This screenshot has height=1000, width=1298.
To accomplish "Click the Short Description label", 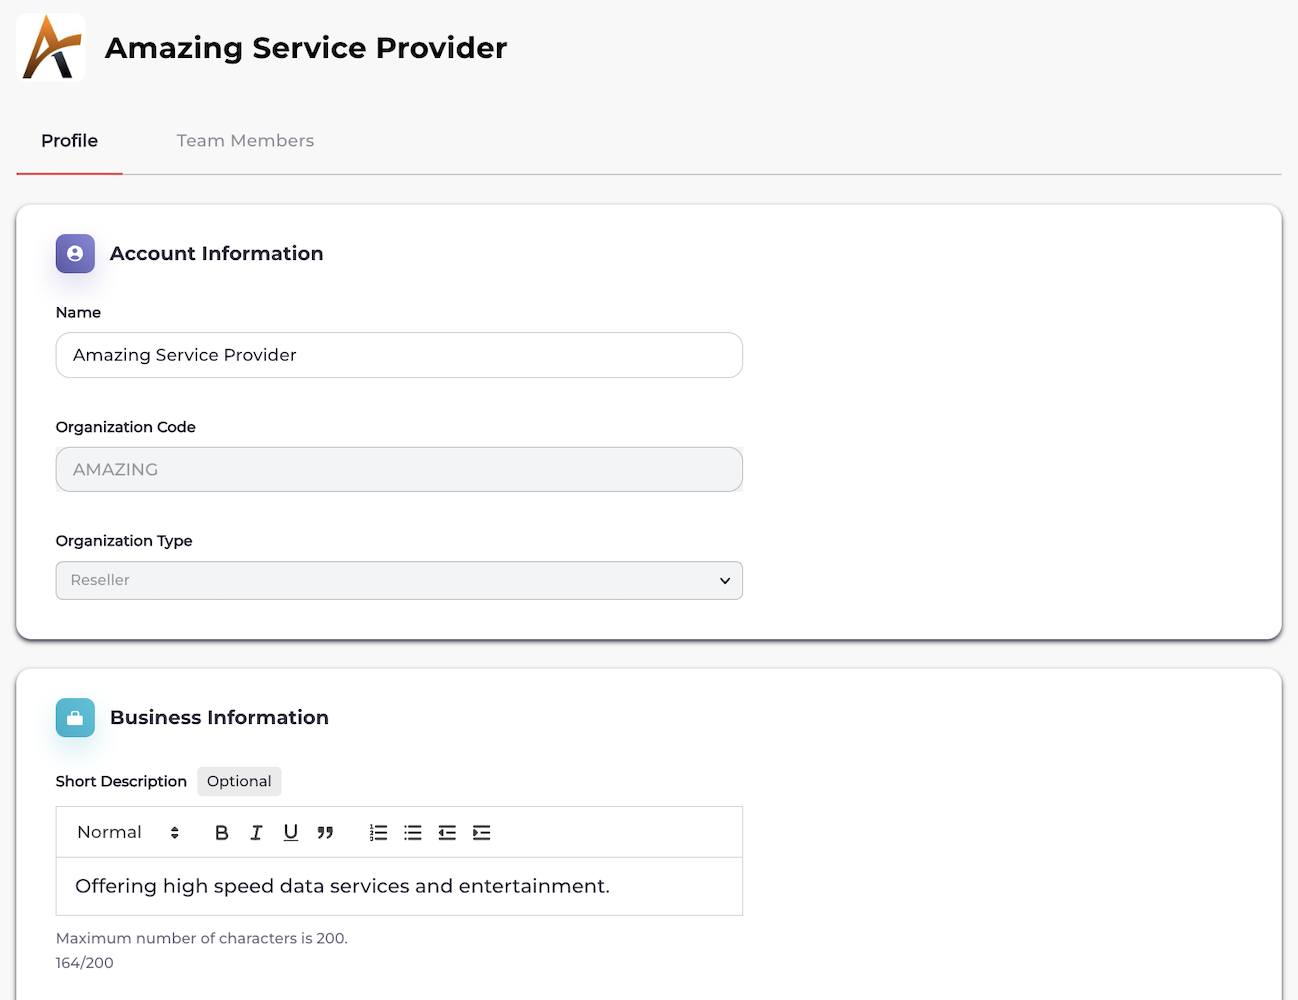I will click(121, 781).
